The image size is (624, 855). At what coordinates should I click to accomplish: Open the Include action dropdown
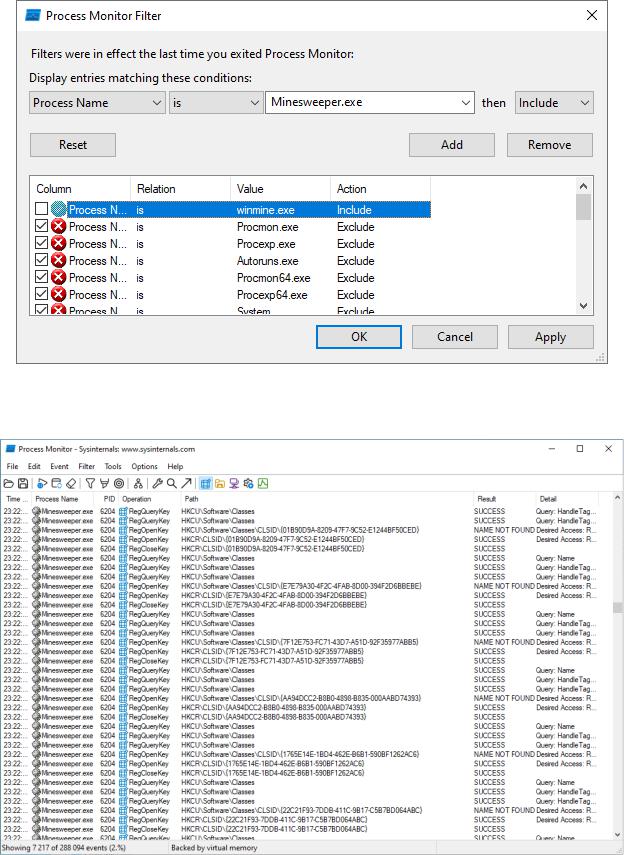pyautogui.click(x=554, y=103)
